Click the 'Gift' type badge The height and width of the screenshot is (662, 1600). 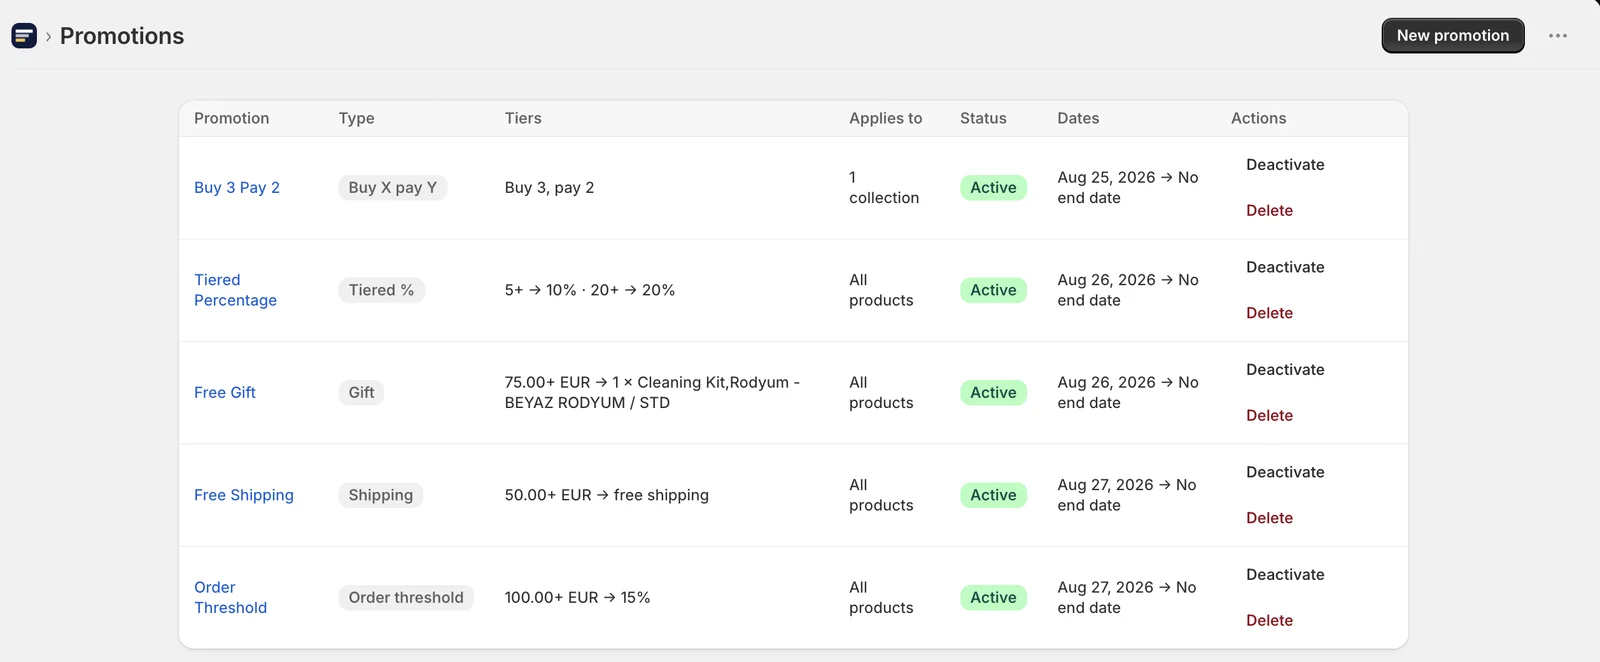click(x=361, y=393)
